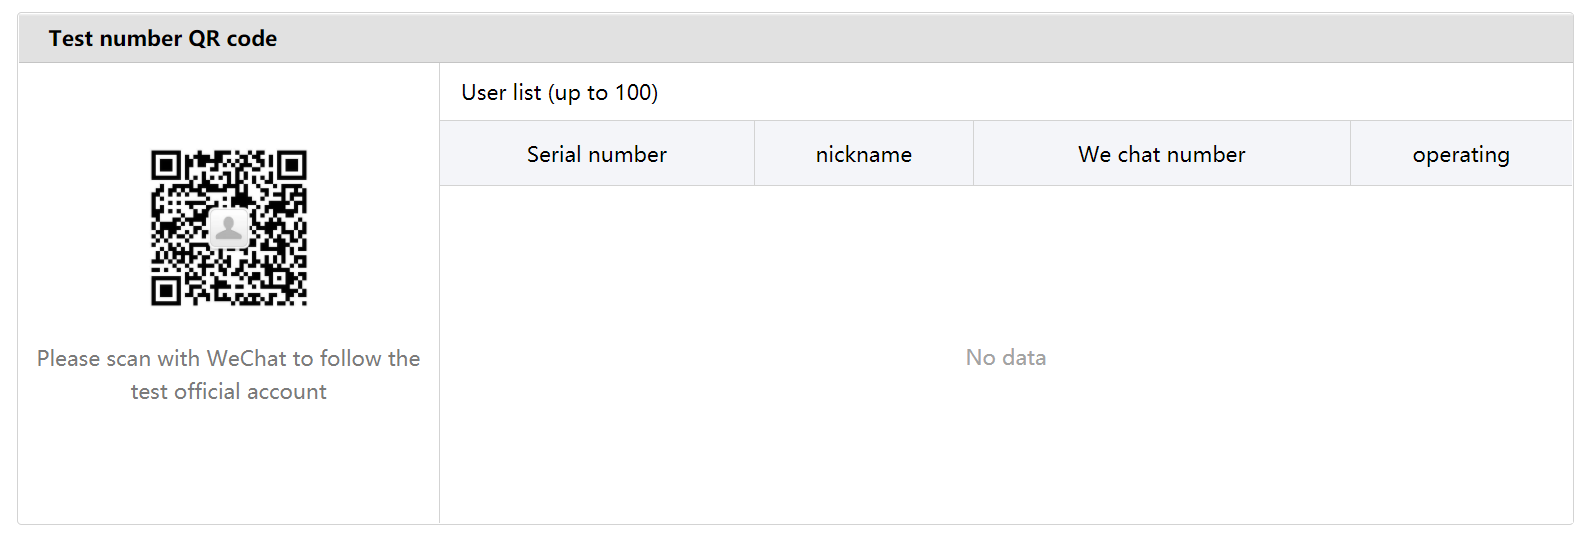Click the "nickname" column header
The height and width of the screenshot is (540, 1586).
[x=864, y=154]
